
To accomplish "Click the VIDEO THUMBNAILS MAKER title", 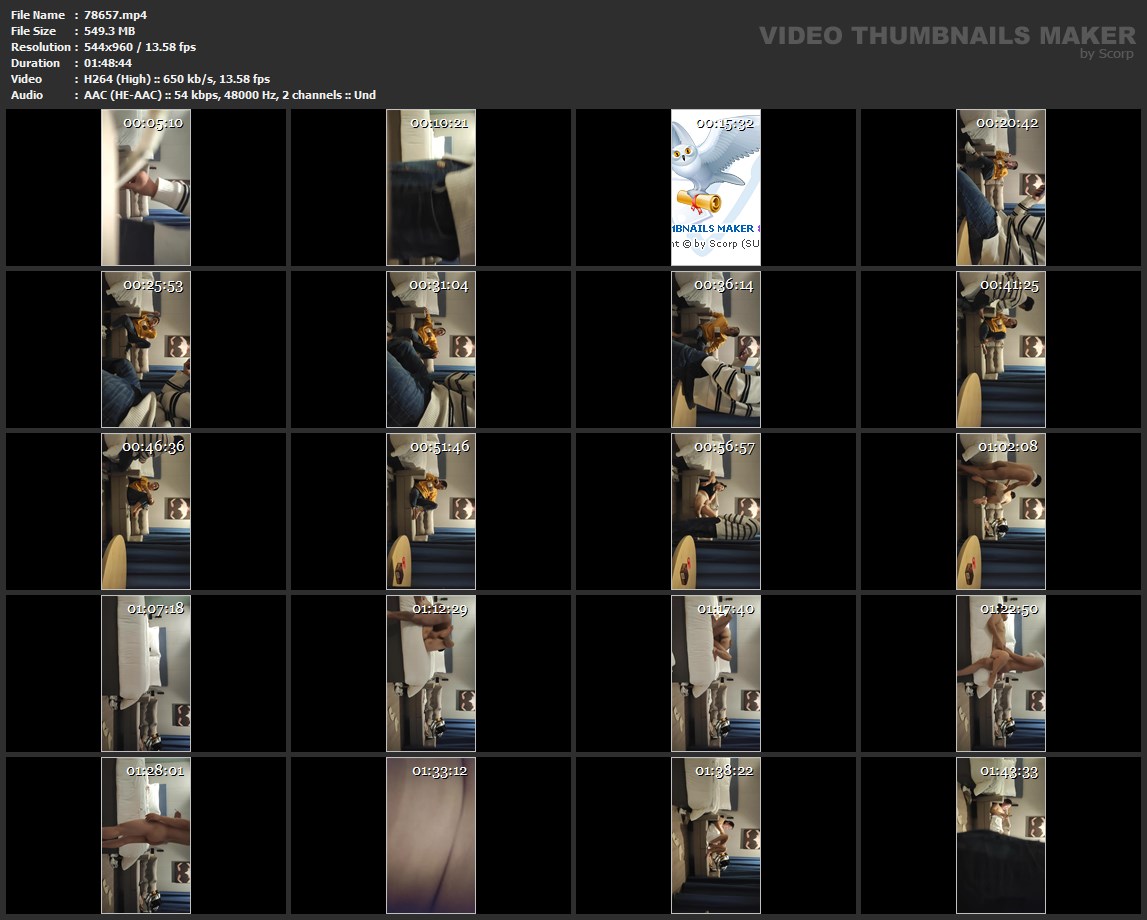I will pos(947,36).
